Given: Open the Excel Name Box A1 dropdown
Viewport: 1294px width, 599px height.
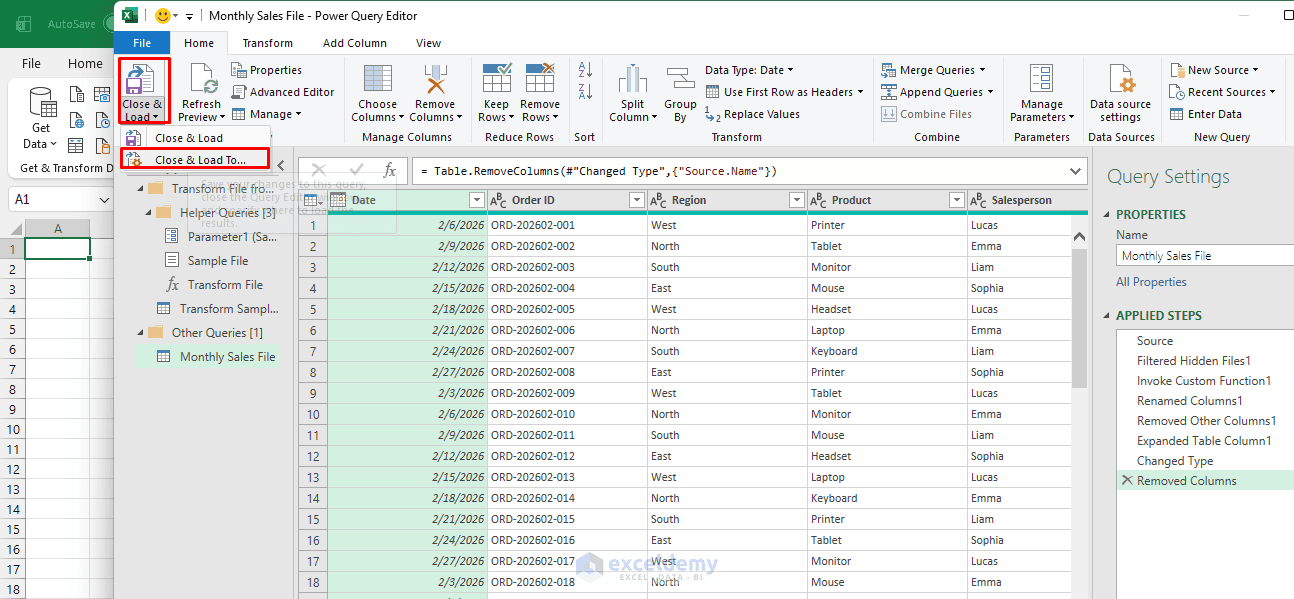Looking at the screenshot, I should 105,200.
